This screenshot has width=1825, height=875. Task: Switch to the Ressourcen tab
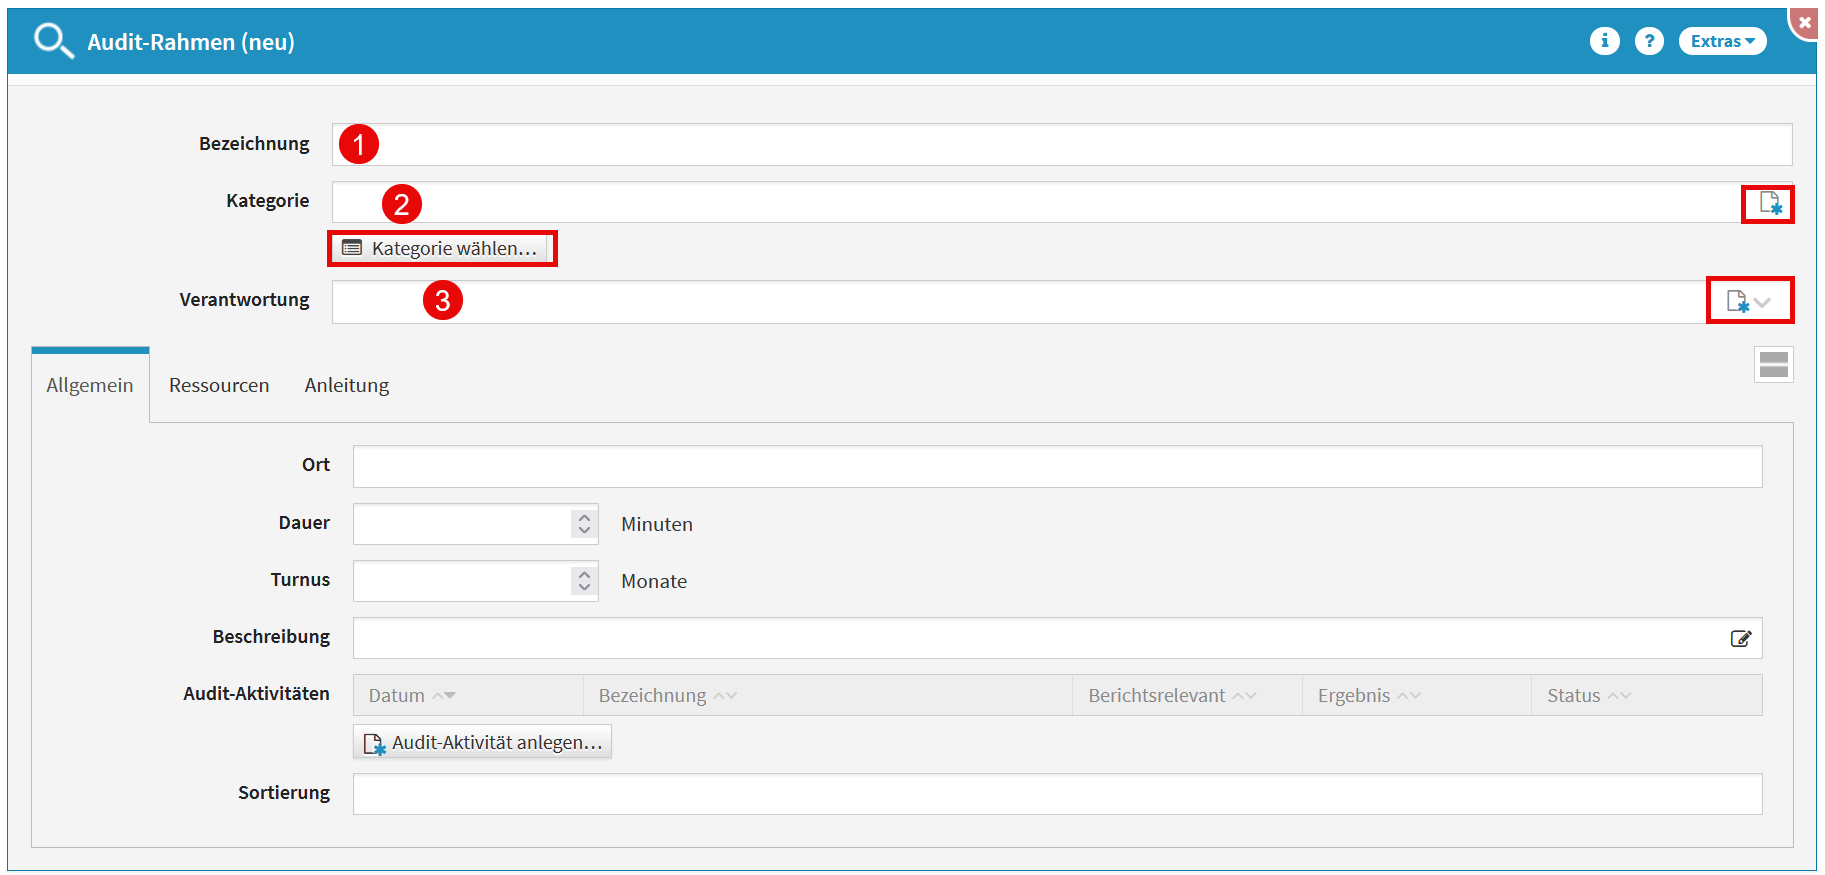[x=219, y=386]
